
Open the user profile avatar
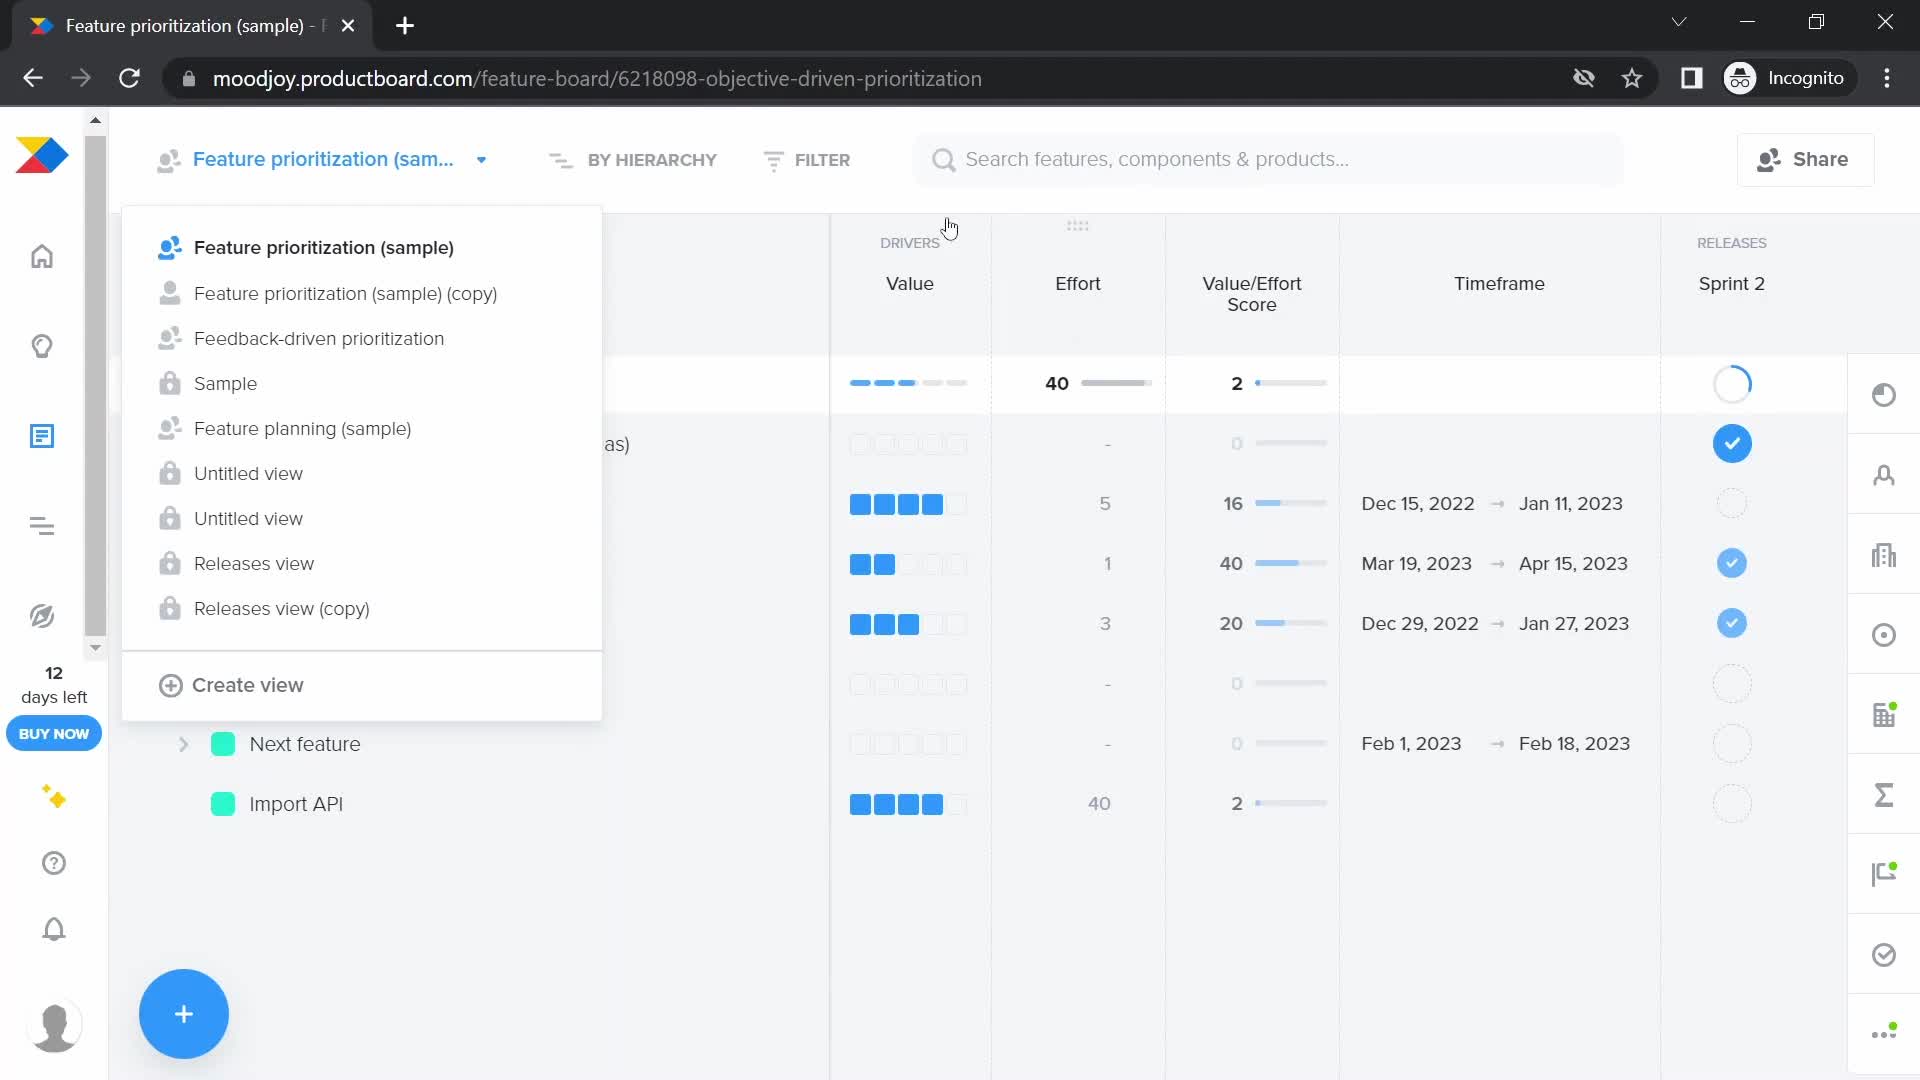(54, 1026)
